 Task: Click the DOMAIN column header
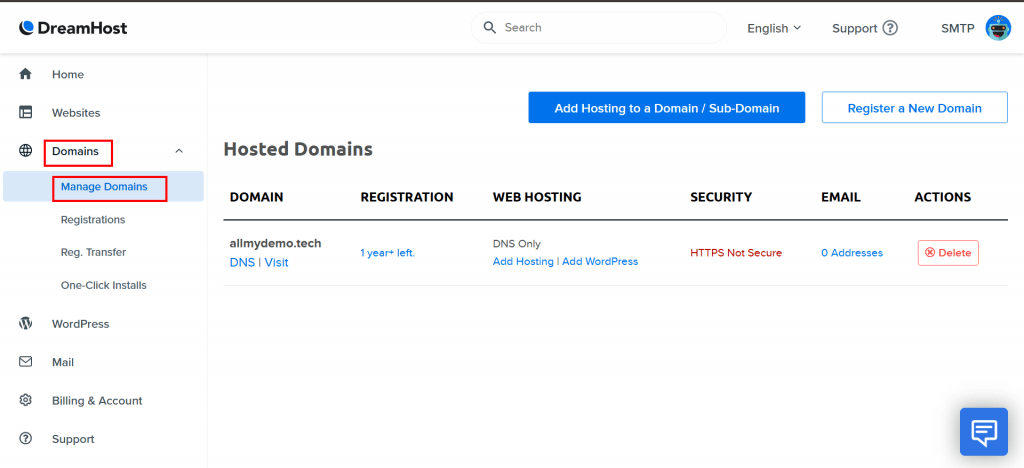257,197
